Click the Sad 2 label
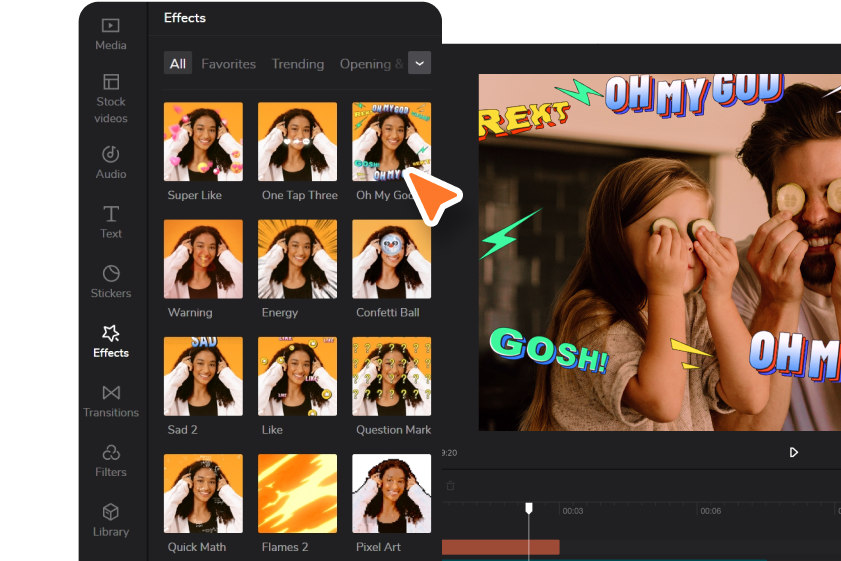Viewport: 841px width, 561px height. coord(182,430)
